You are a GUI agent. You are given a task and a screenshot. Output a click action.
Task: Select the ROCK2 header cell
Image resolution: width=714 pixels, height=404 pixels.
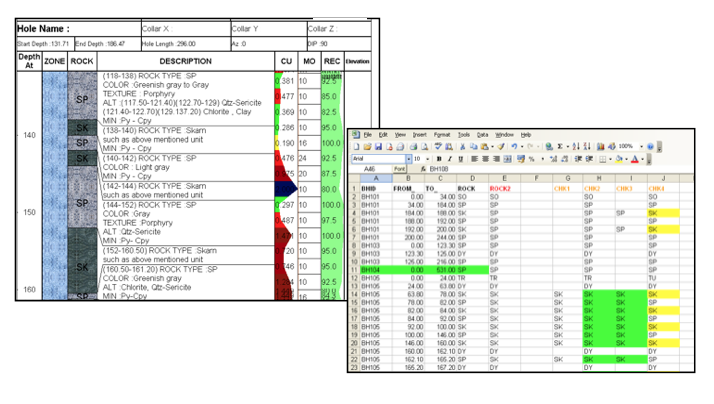point(502,188)
